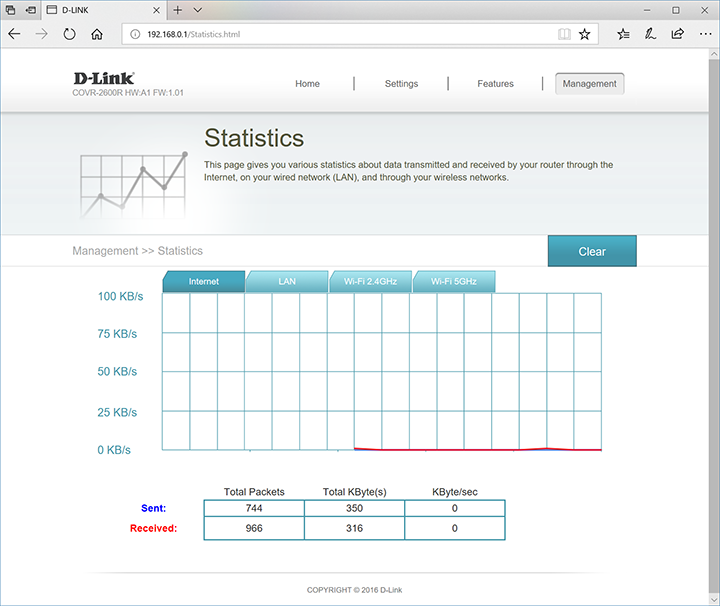Image resolution: width=720 pixels, height=606 pixels.
Task: Open the Management navigation menu
Action: click(x=590, y=84)
